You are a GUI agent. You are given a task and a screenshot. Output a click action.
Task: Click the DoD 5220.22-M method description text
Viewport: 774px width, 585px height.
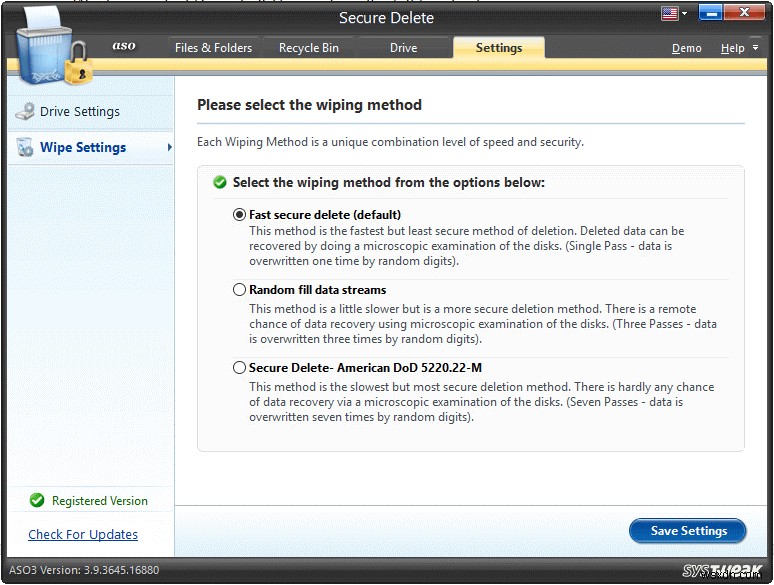pos(481,402)
